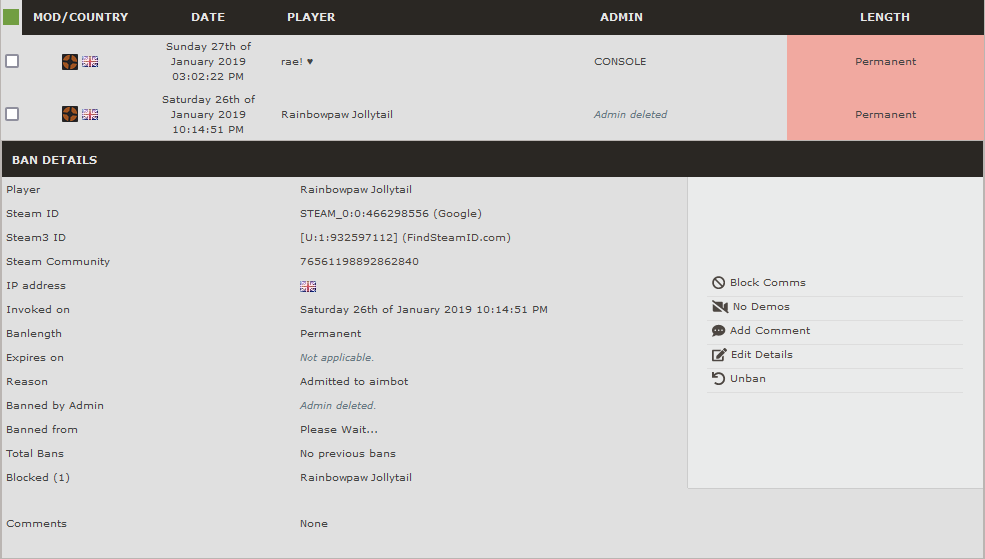Click date Saturday 26th of January 2019 in list
This screenshot has height=559, width=985.
208,114
